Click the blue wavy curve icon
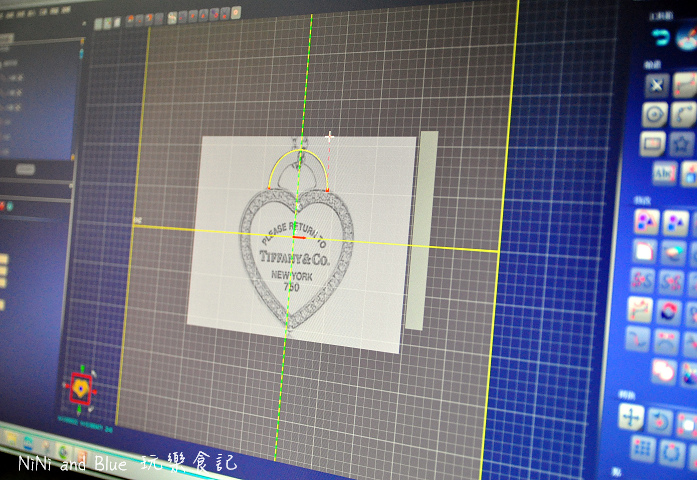This screenshot has height=480, width=700. 638,339
